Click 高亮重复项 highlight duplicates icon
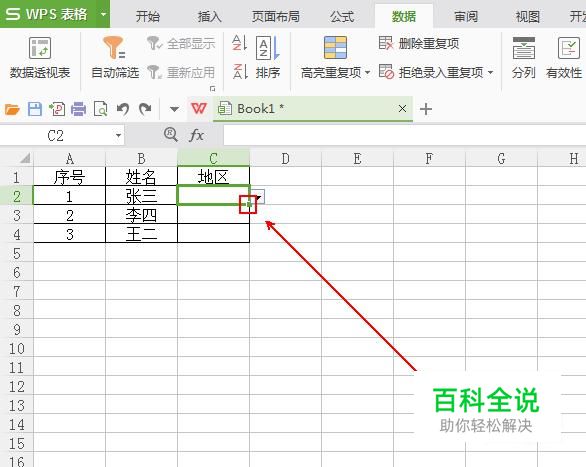The height and width of the screenshot is (467, 586). [x=335, y=47]
